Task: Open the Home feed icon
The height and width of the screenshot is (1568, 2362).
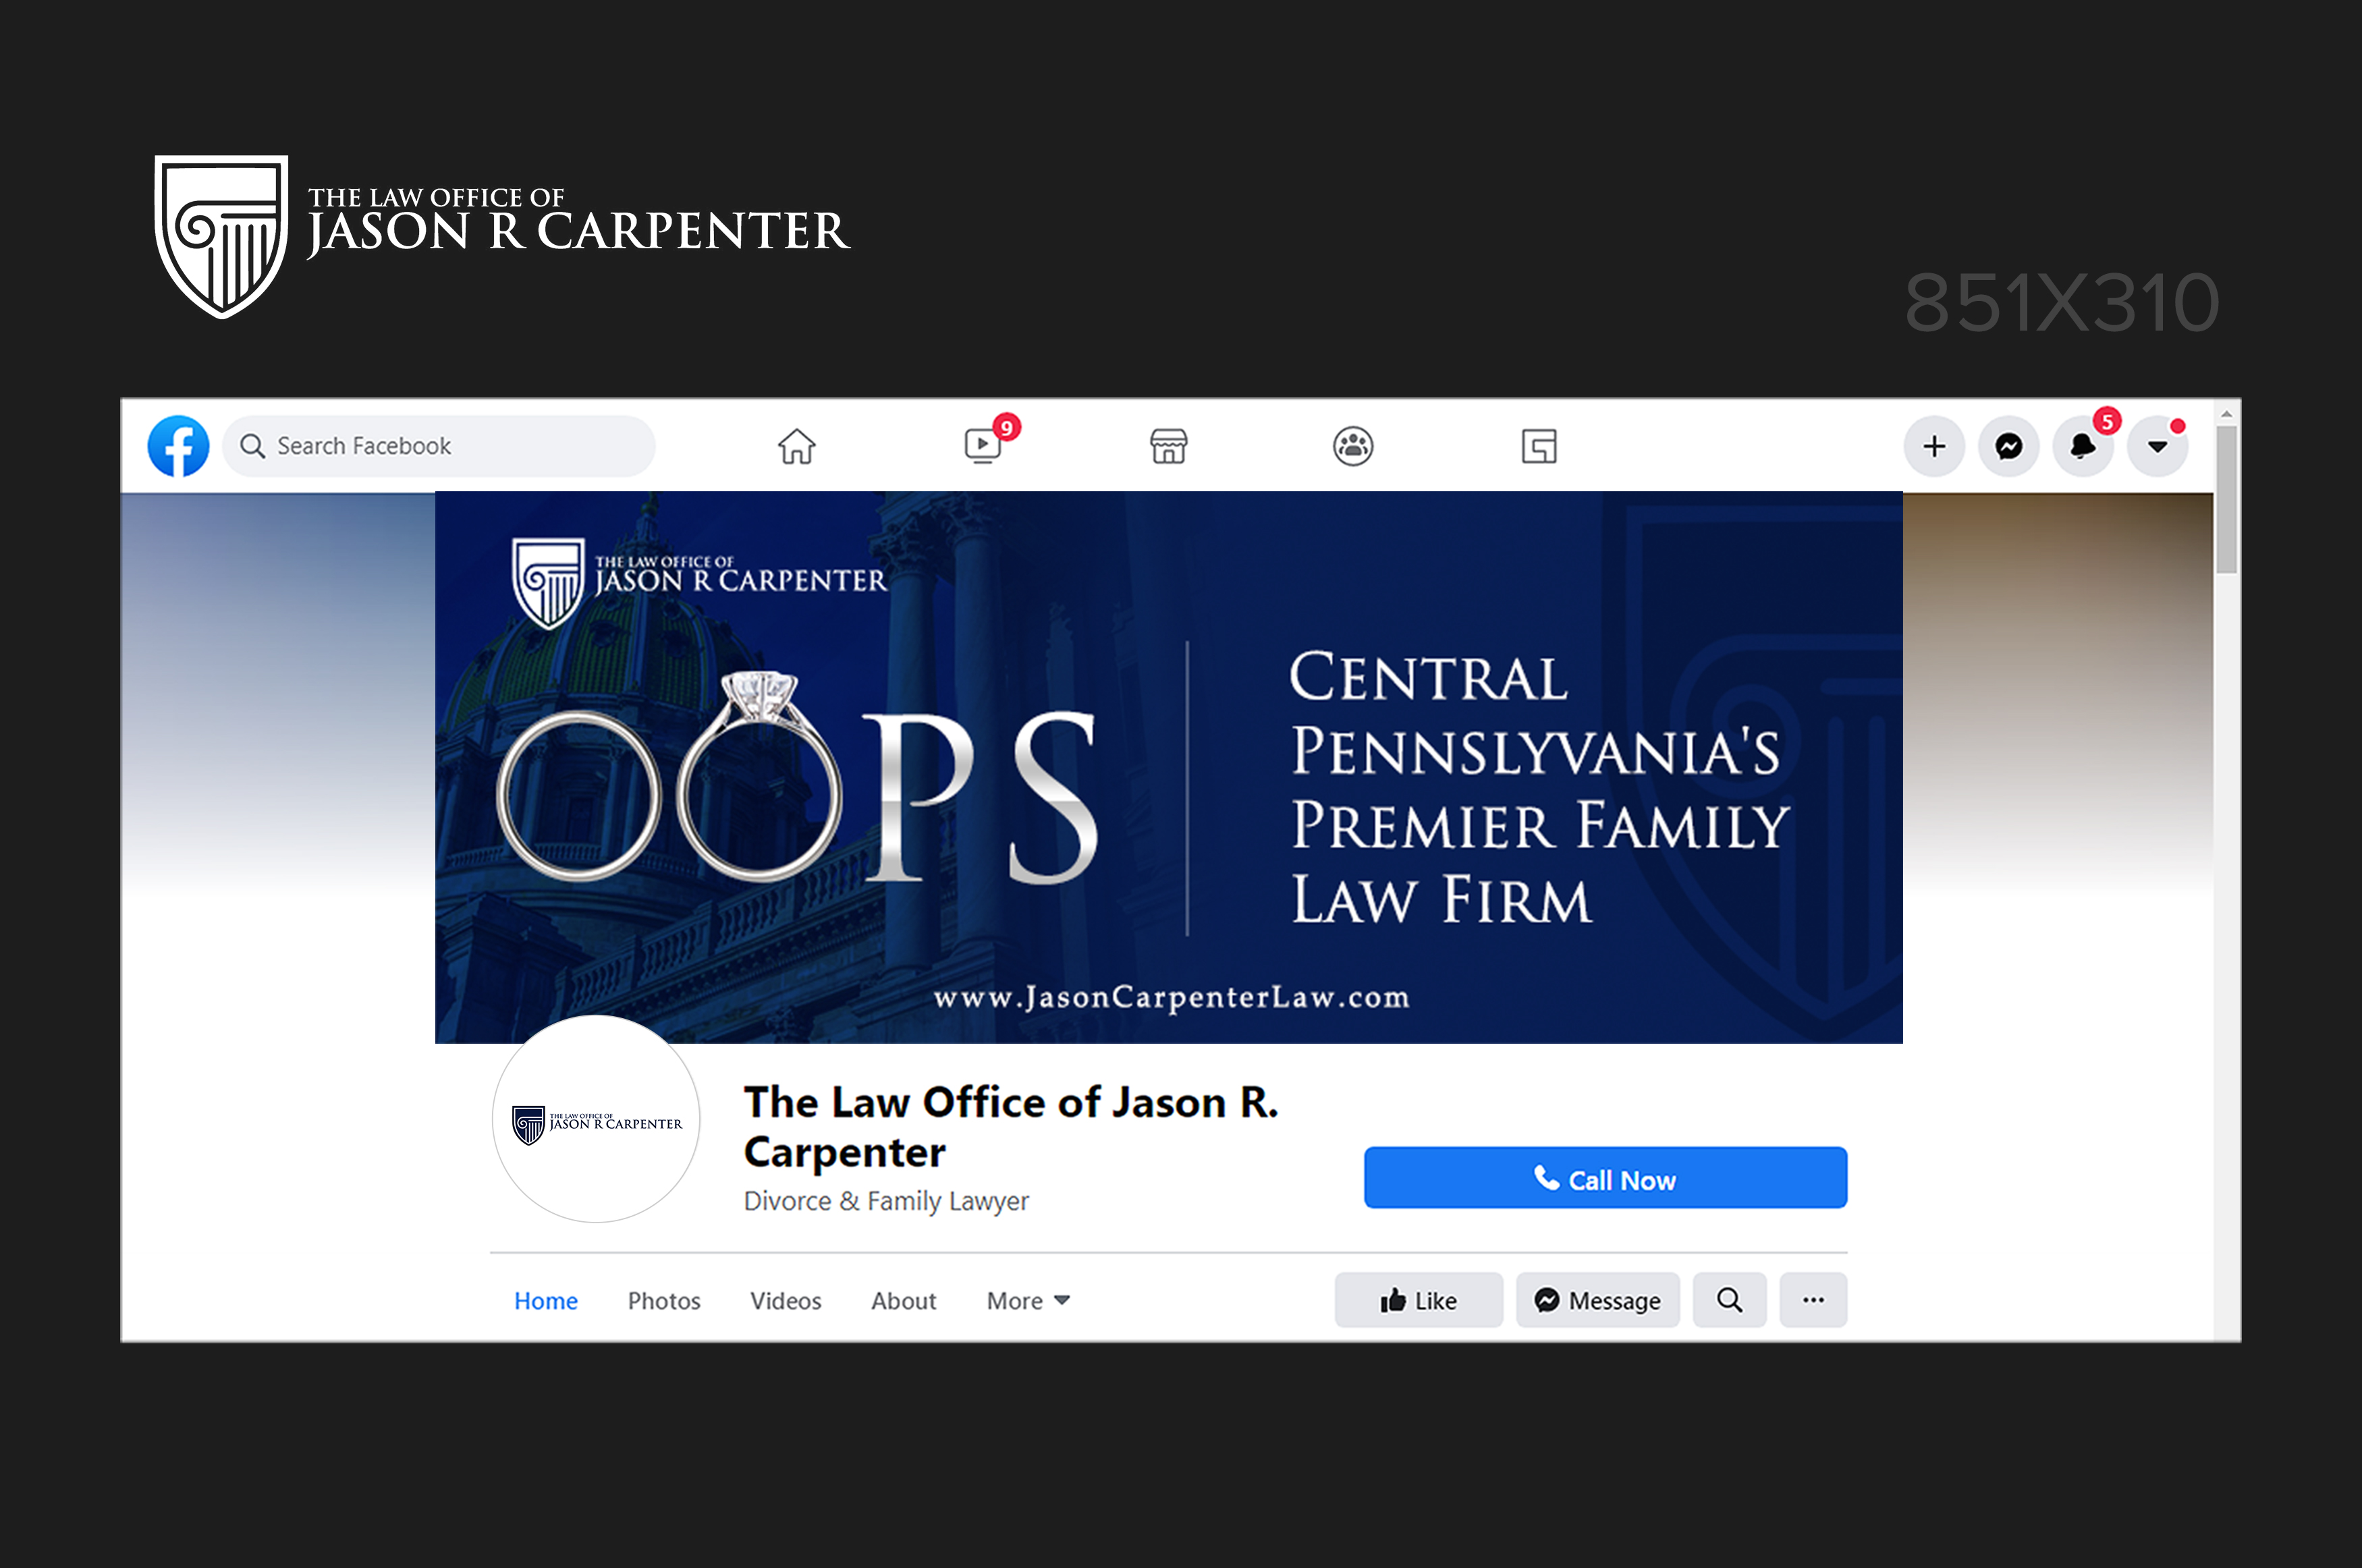Action: click(796, 446)
